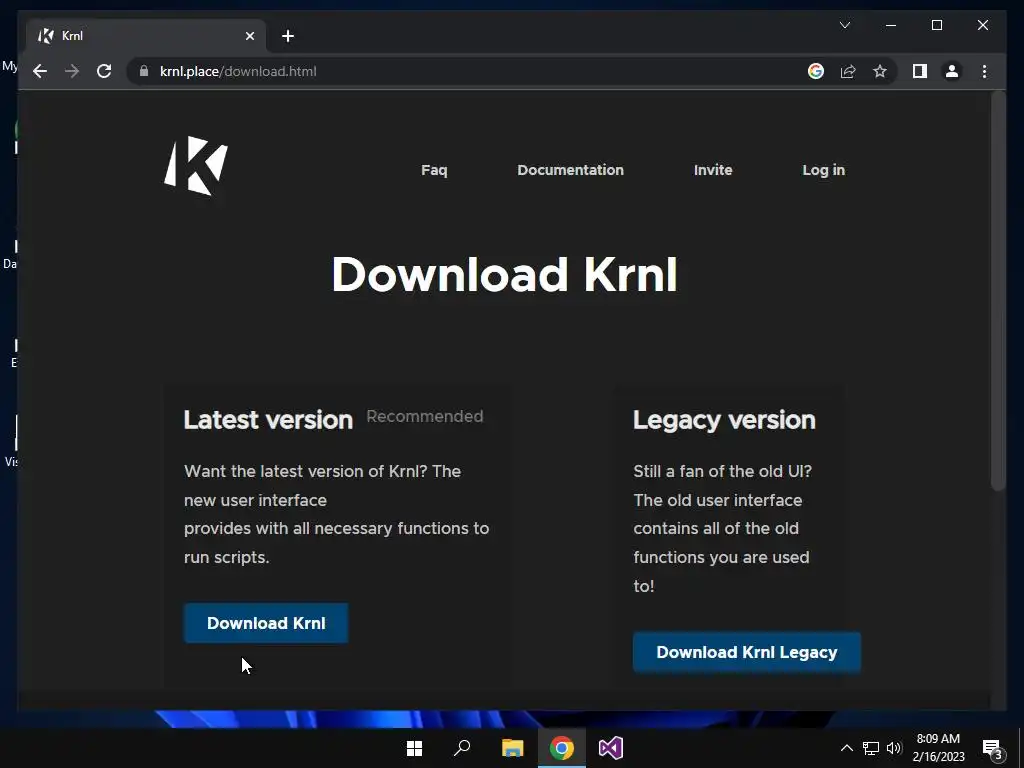Click the Recommended label
This screenshot has width=1024, height=768.
point(424,416)
